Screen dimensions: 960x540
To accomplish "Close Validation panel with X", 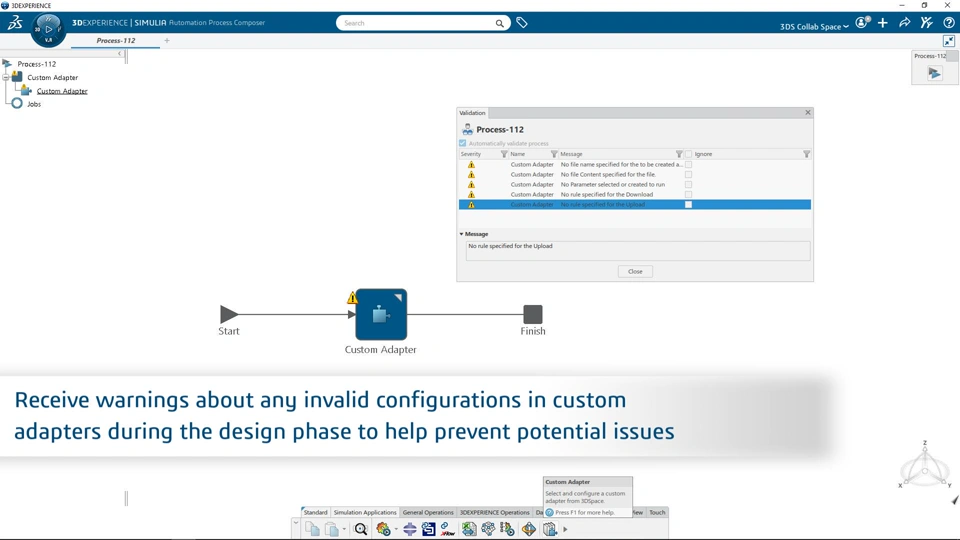I will (808, 113).
